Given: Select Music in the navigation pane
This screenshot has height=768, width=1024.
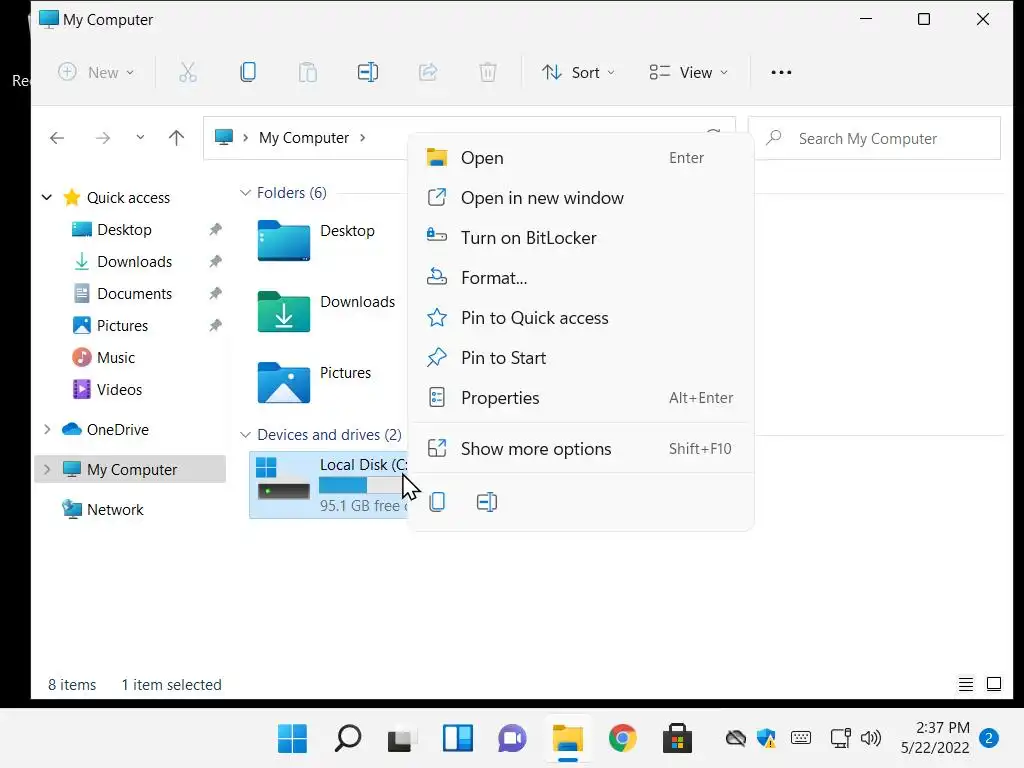Looking at the screenshot, I should coord(116,358).
